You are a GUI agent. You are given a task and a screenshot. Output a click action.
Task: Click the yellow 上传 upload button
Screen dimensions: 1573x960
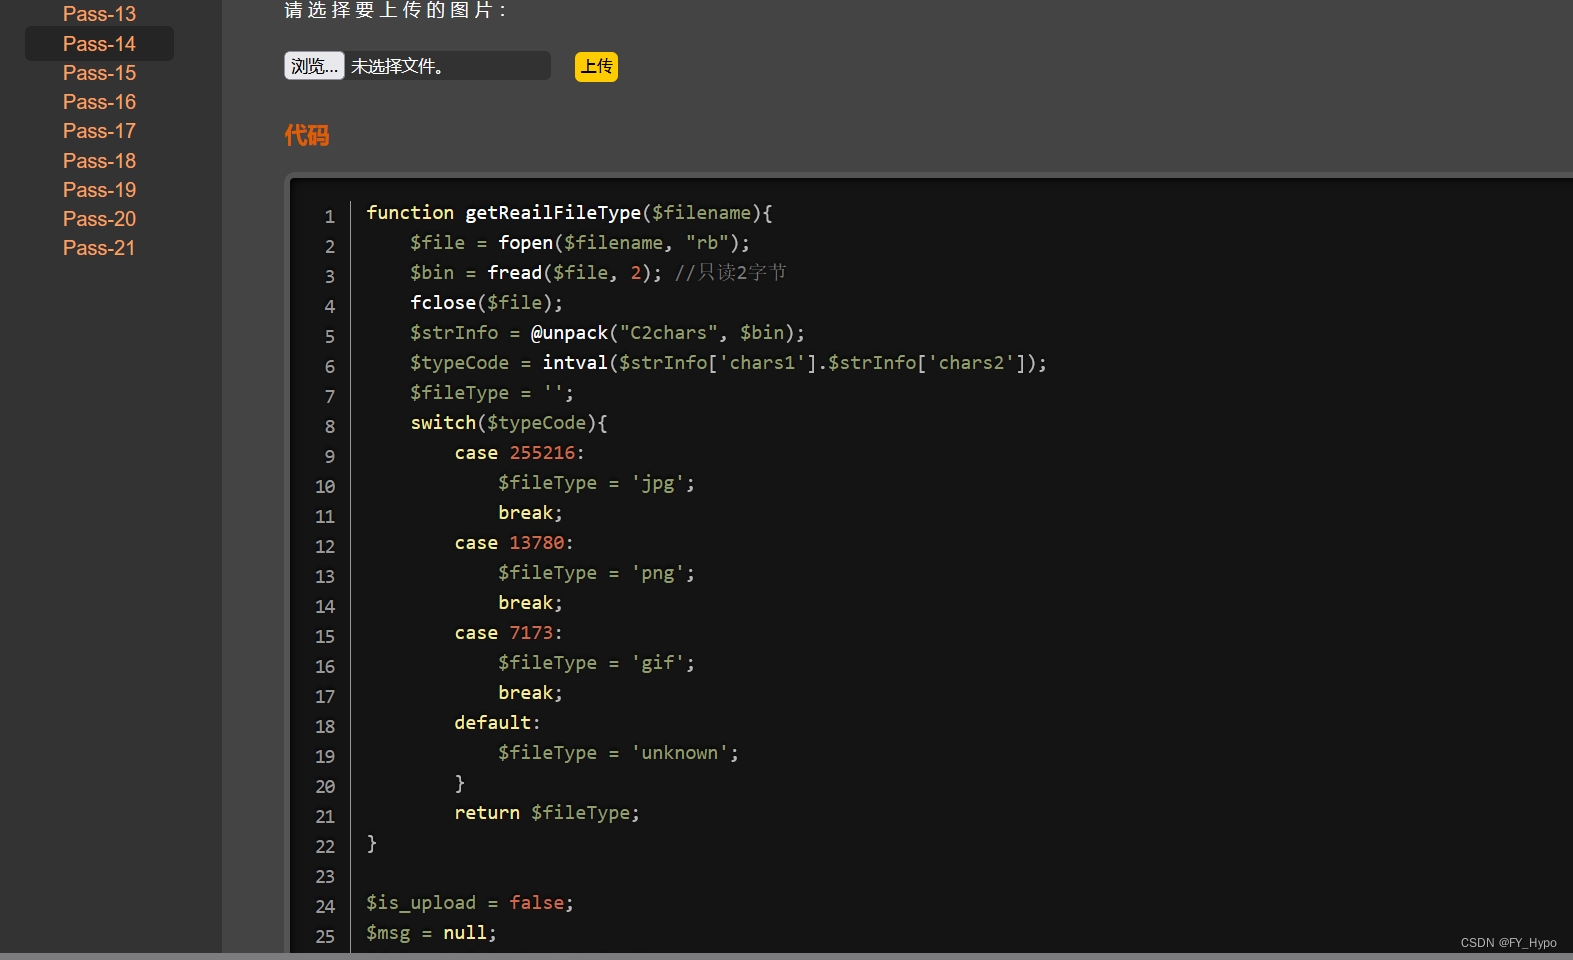[596, 67]
